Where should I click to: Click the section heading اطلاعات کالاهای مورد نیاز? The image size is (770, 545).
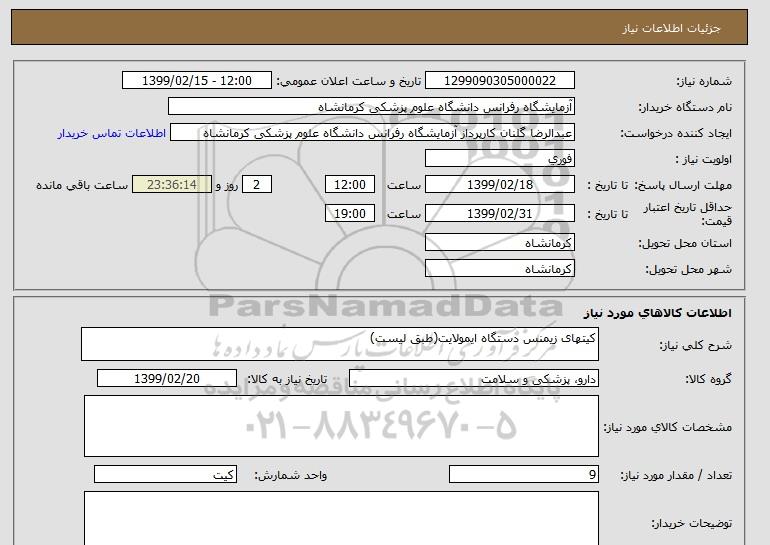[658, 313]
